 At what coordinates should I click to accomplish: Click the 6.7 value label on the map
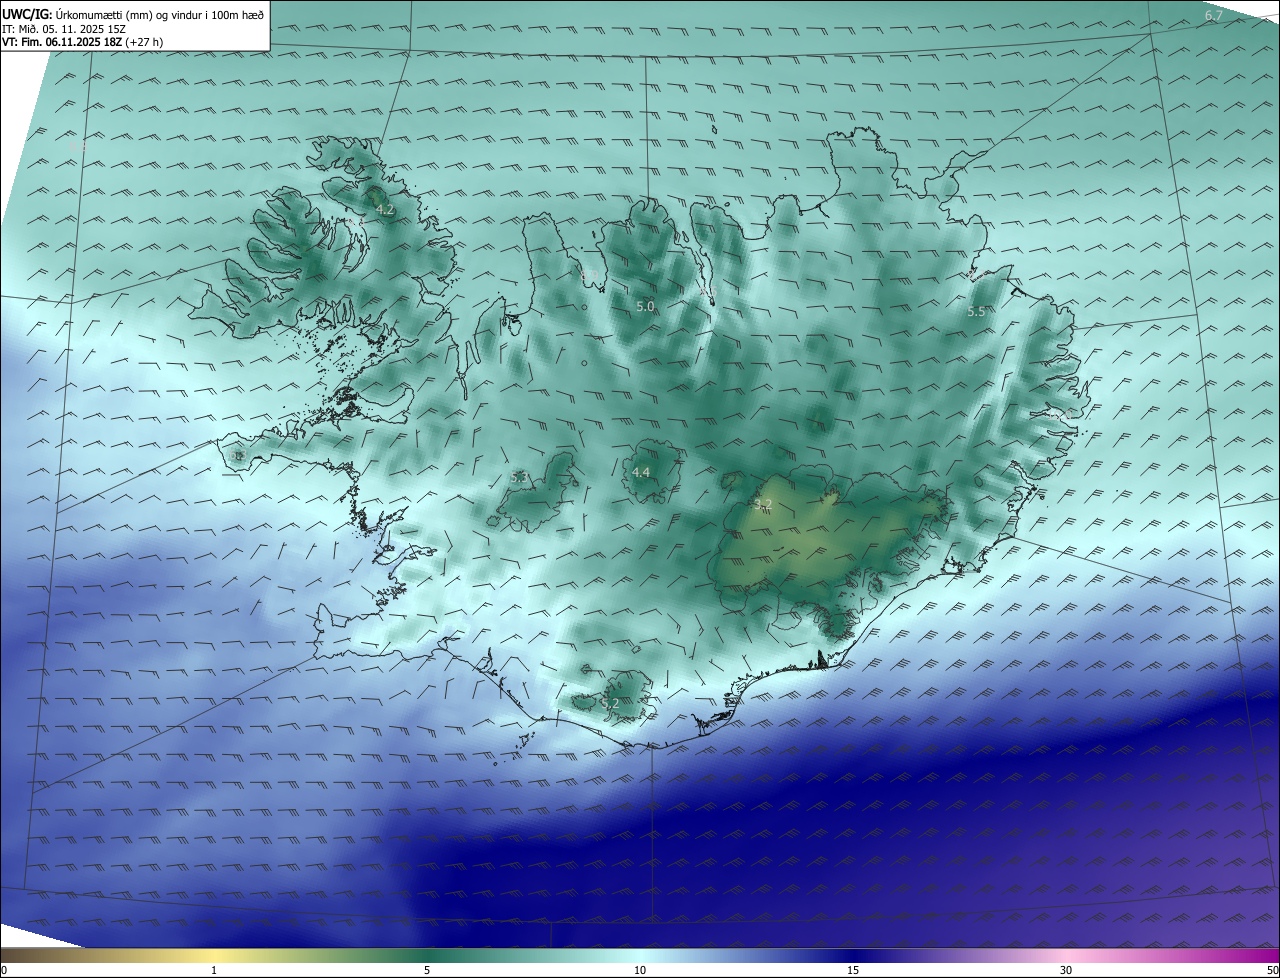click(x=1214, y=16)
